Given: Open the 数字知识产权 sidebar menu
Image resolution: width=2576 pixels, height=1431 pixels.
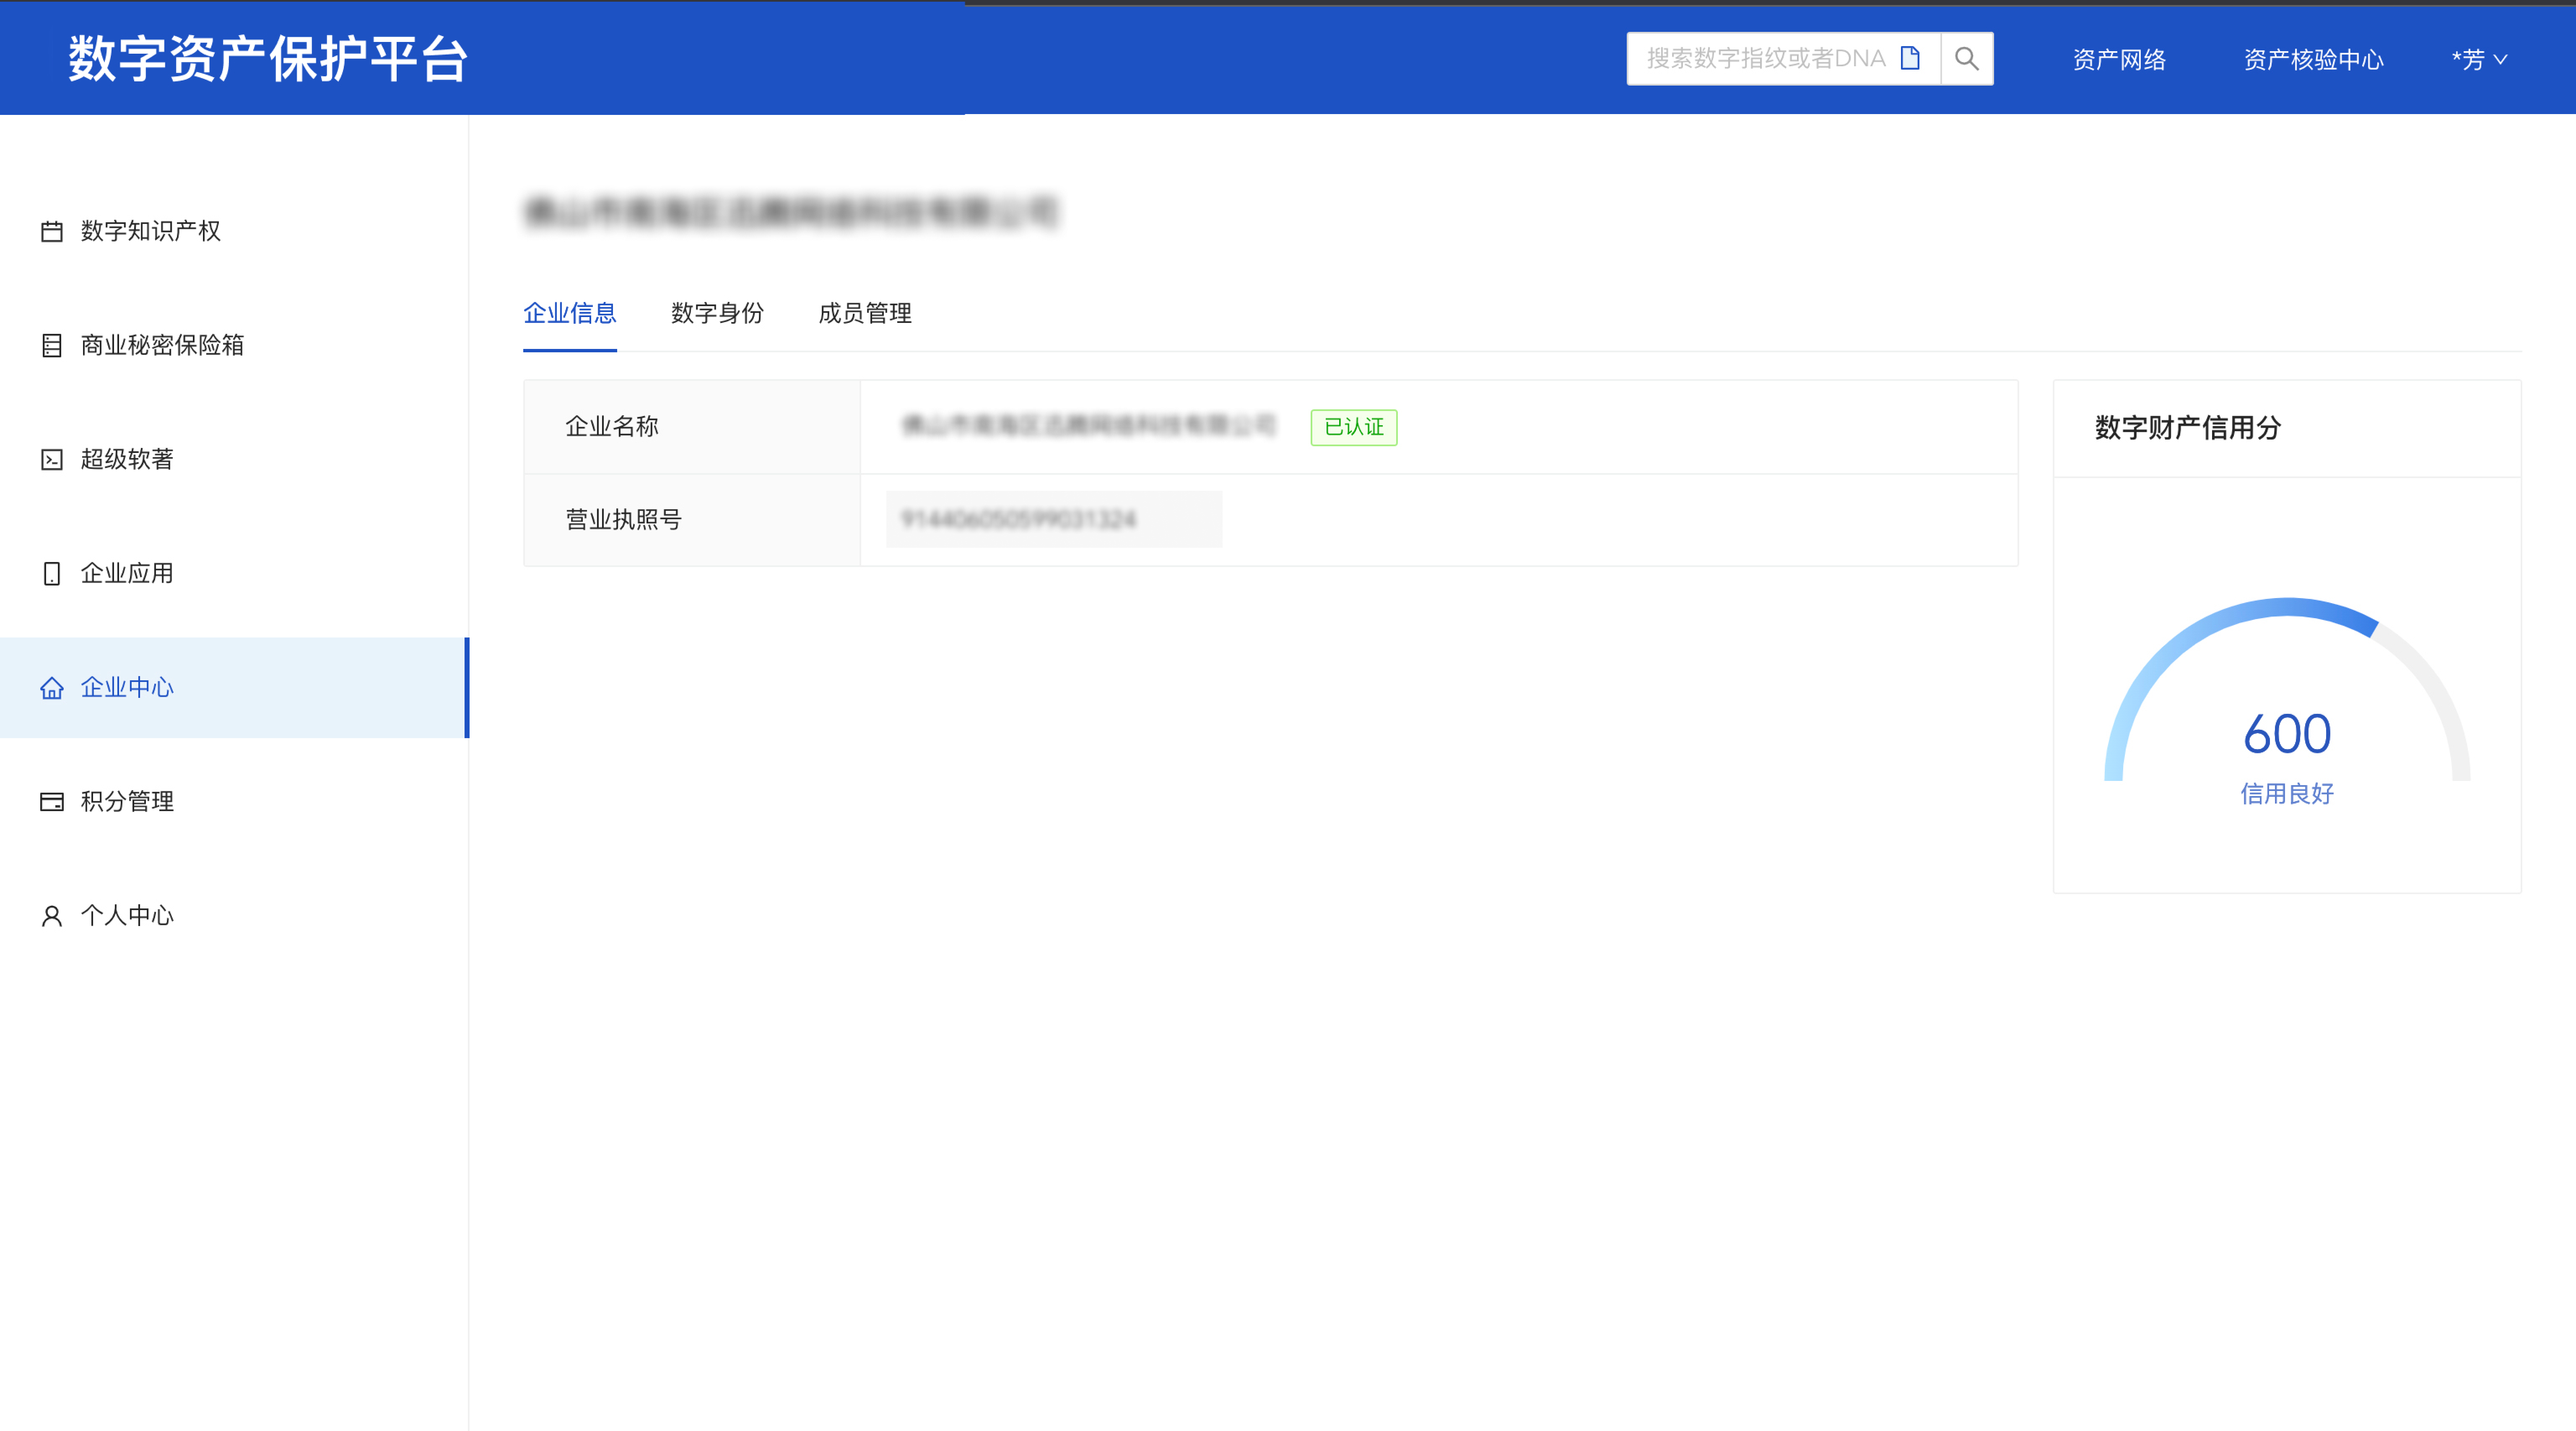Looking at the screenshot, I should tap(234, 231).
